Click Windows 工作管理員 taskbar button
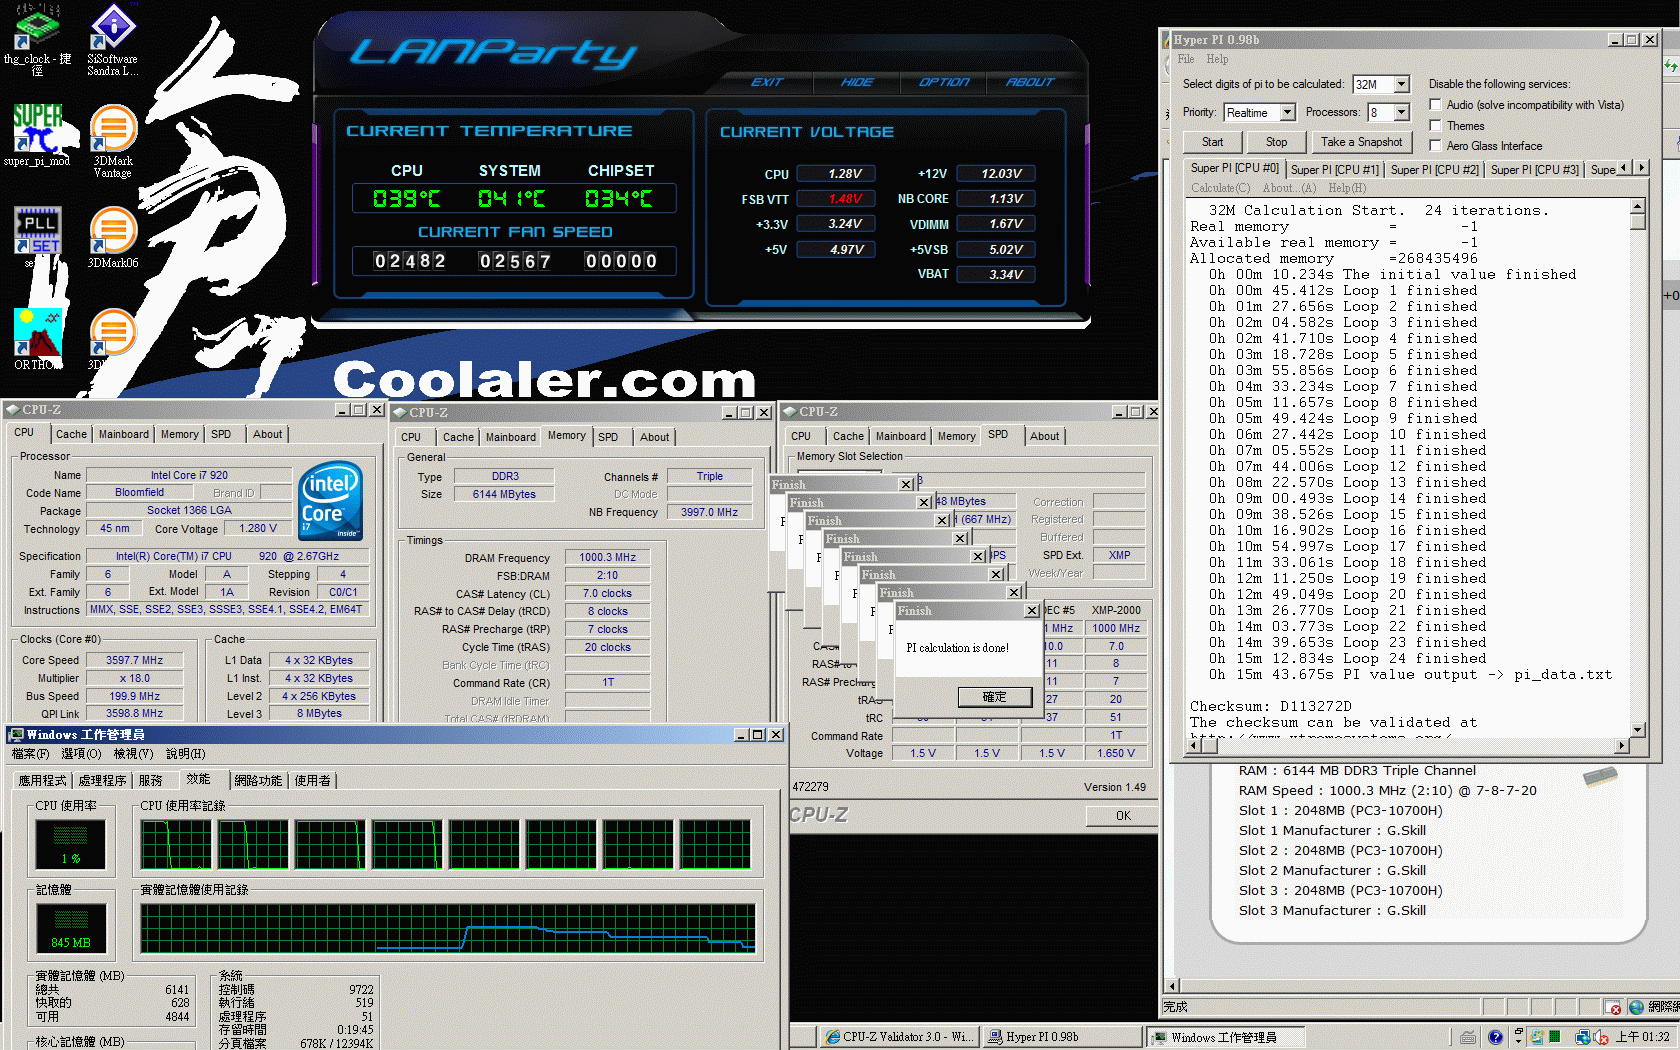 (1225, 1037)
